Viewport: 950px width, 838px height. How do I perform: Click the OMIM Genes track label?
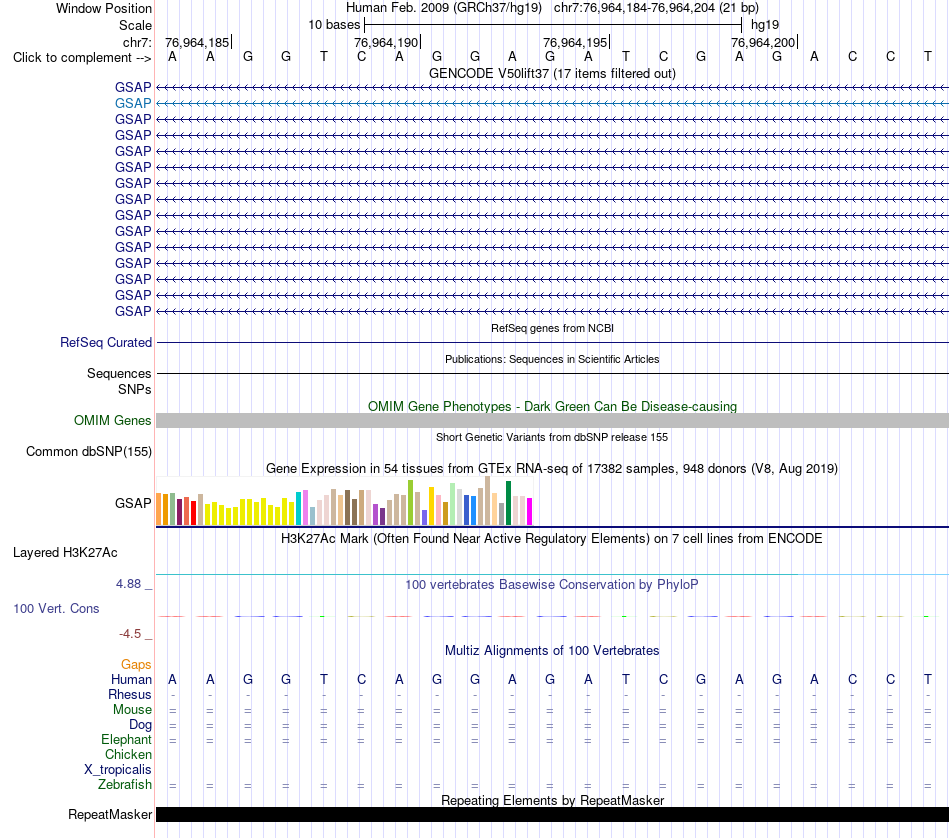[x=113, y=421]
